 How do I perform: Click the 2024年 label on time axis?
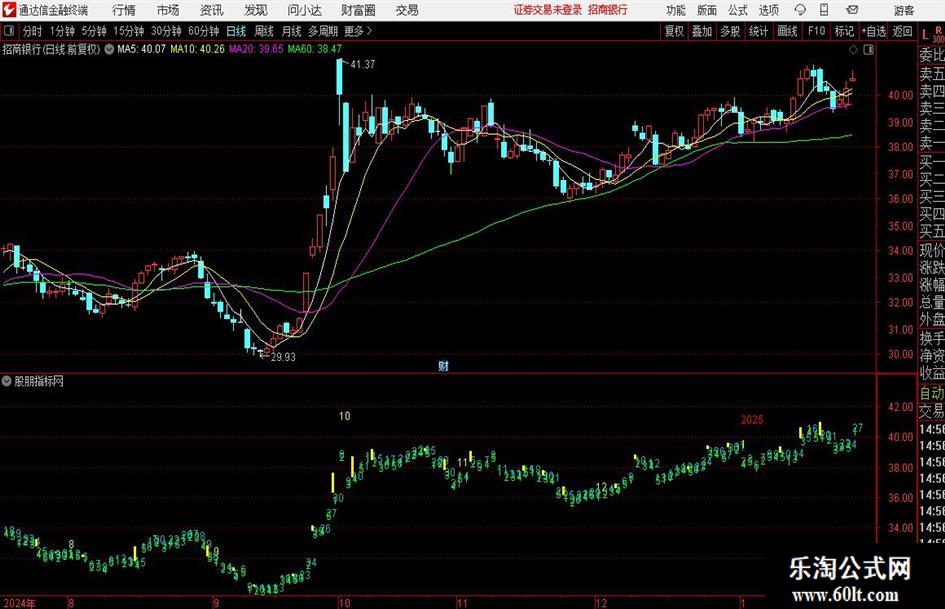[x=19, y=603]
